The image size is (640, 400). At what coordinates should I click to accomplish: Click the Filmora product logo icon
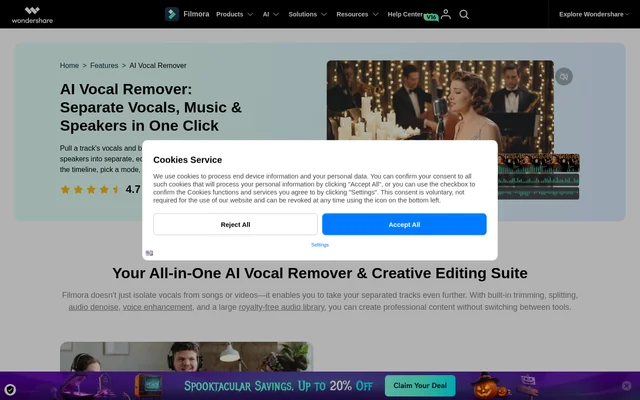coord(172,14)
